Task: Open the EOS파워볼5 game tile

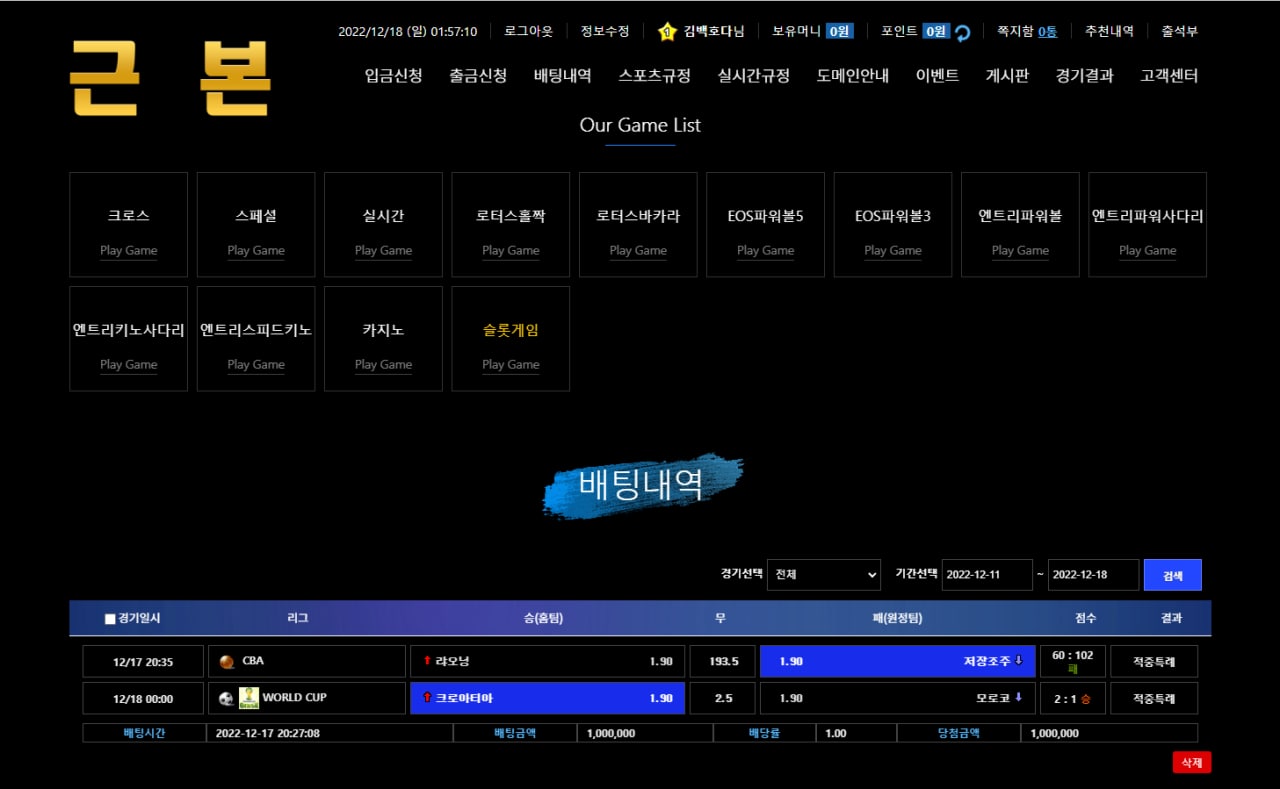Action: [x=765, y=225]
